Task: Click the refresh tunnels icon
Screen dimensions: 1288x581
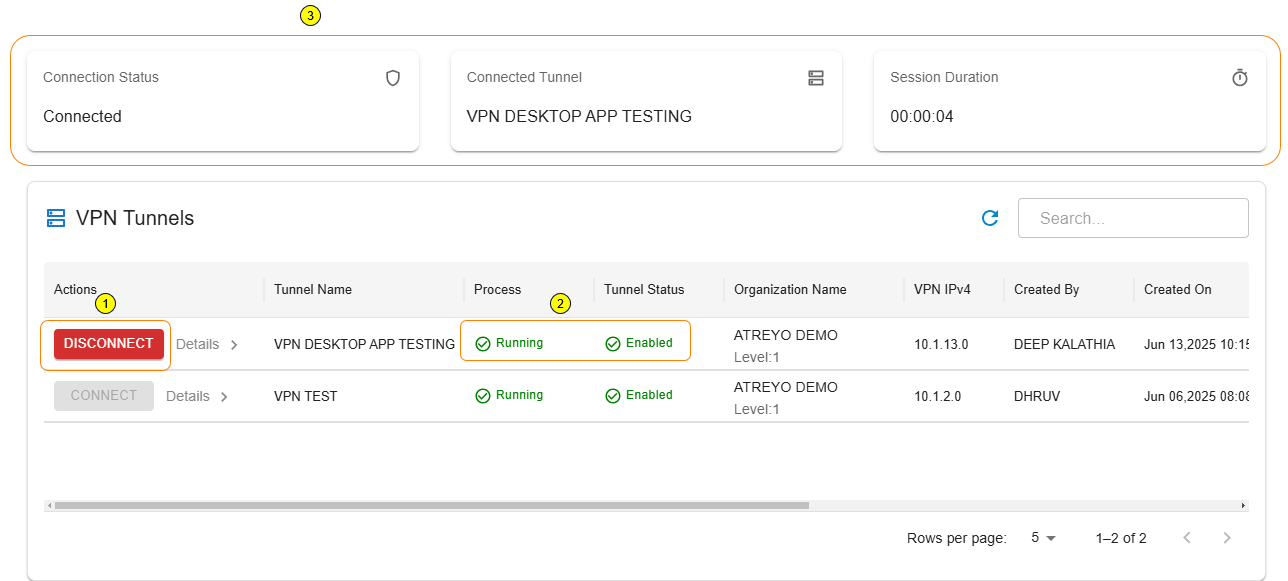Action: point(990,218)
